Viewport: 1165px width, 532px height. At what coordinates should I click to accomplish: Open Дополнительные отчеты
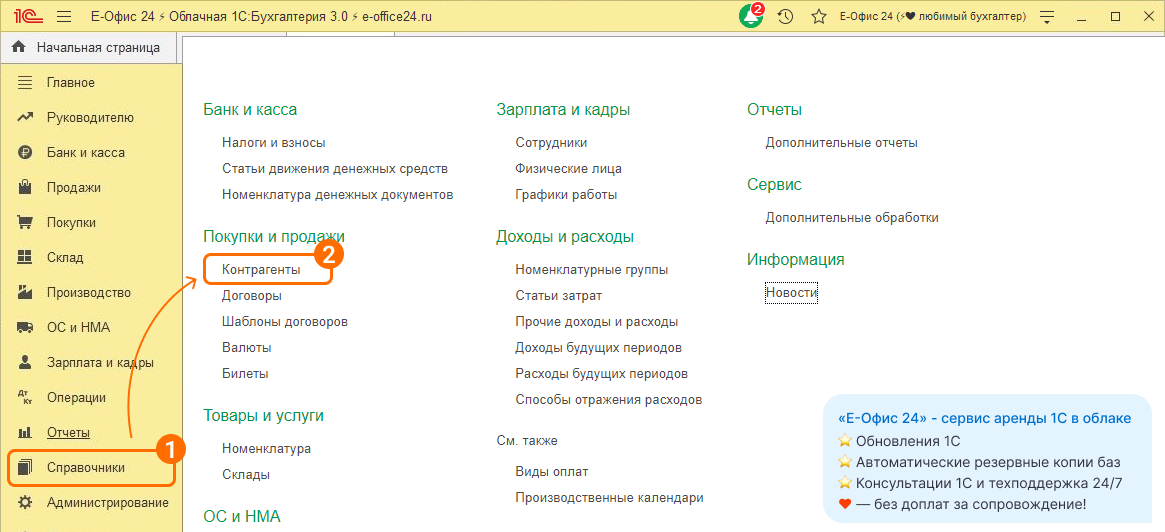(842, 143)
